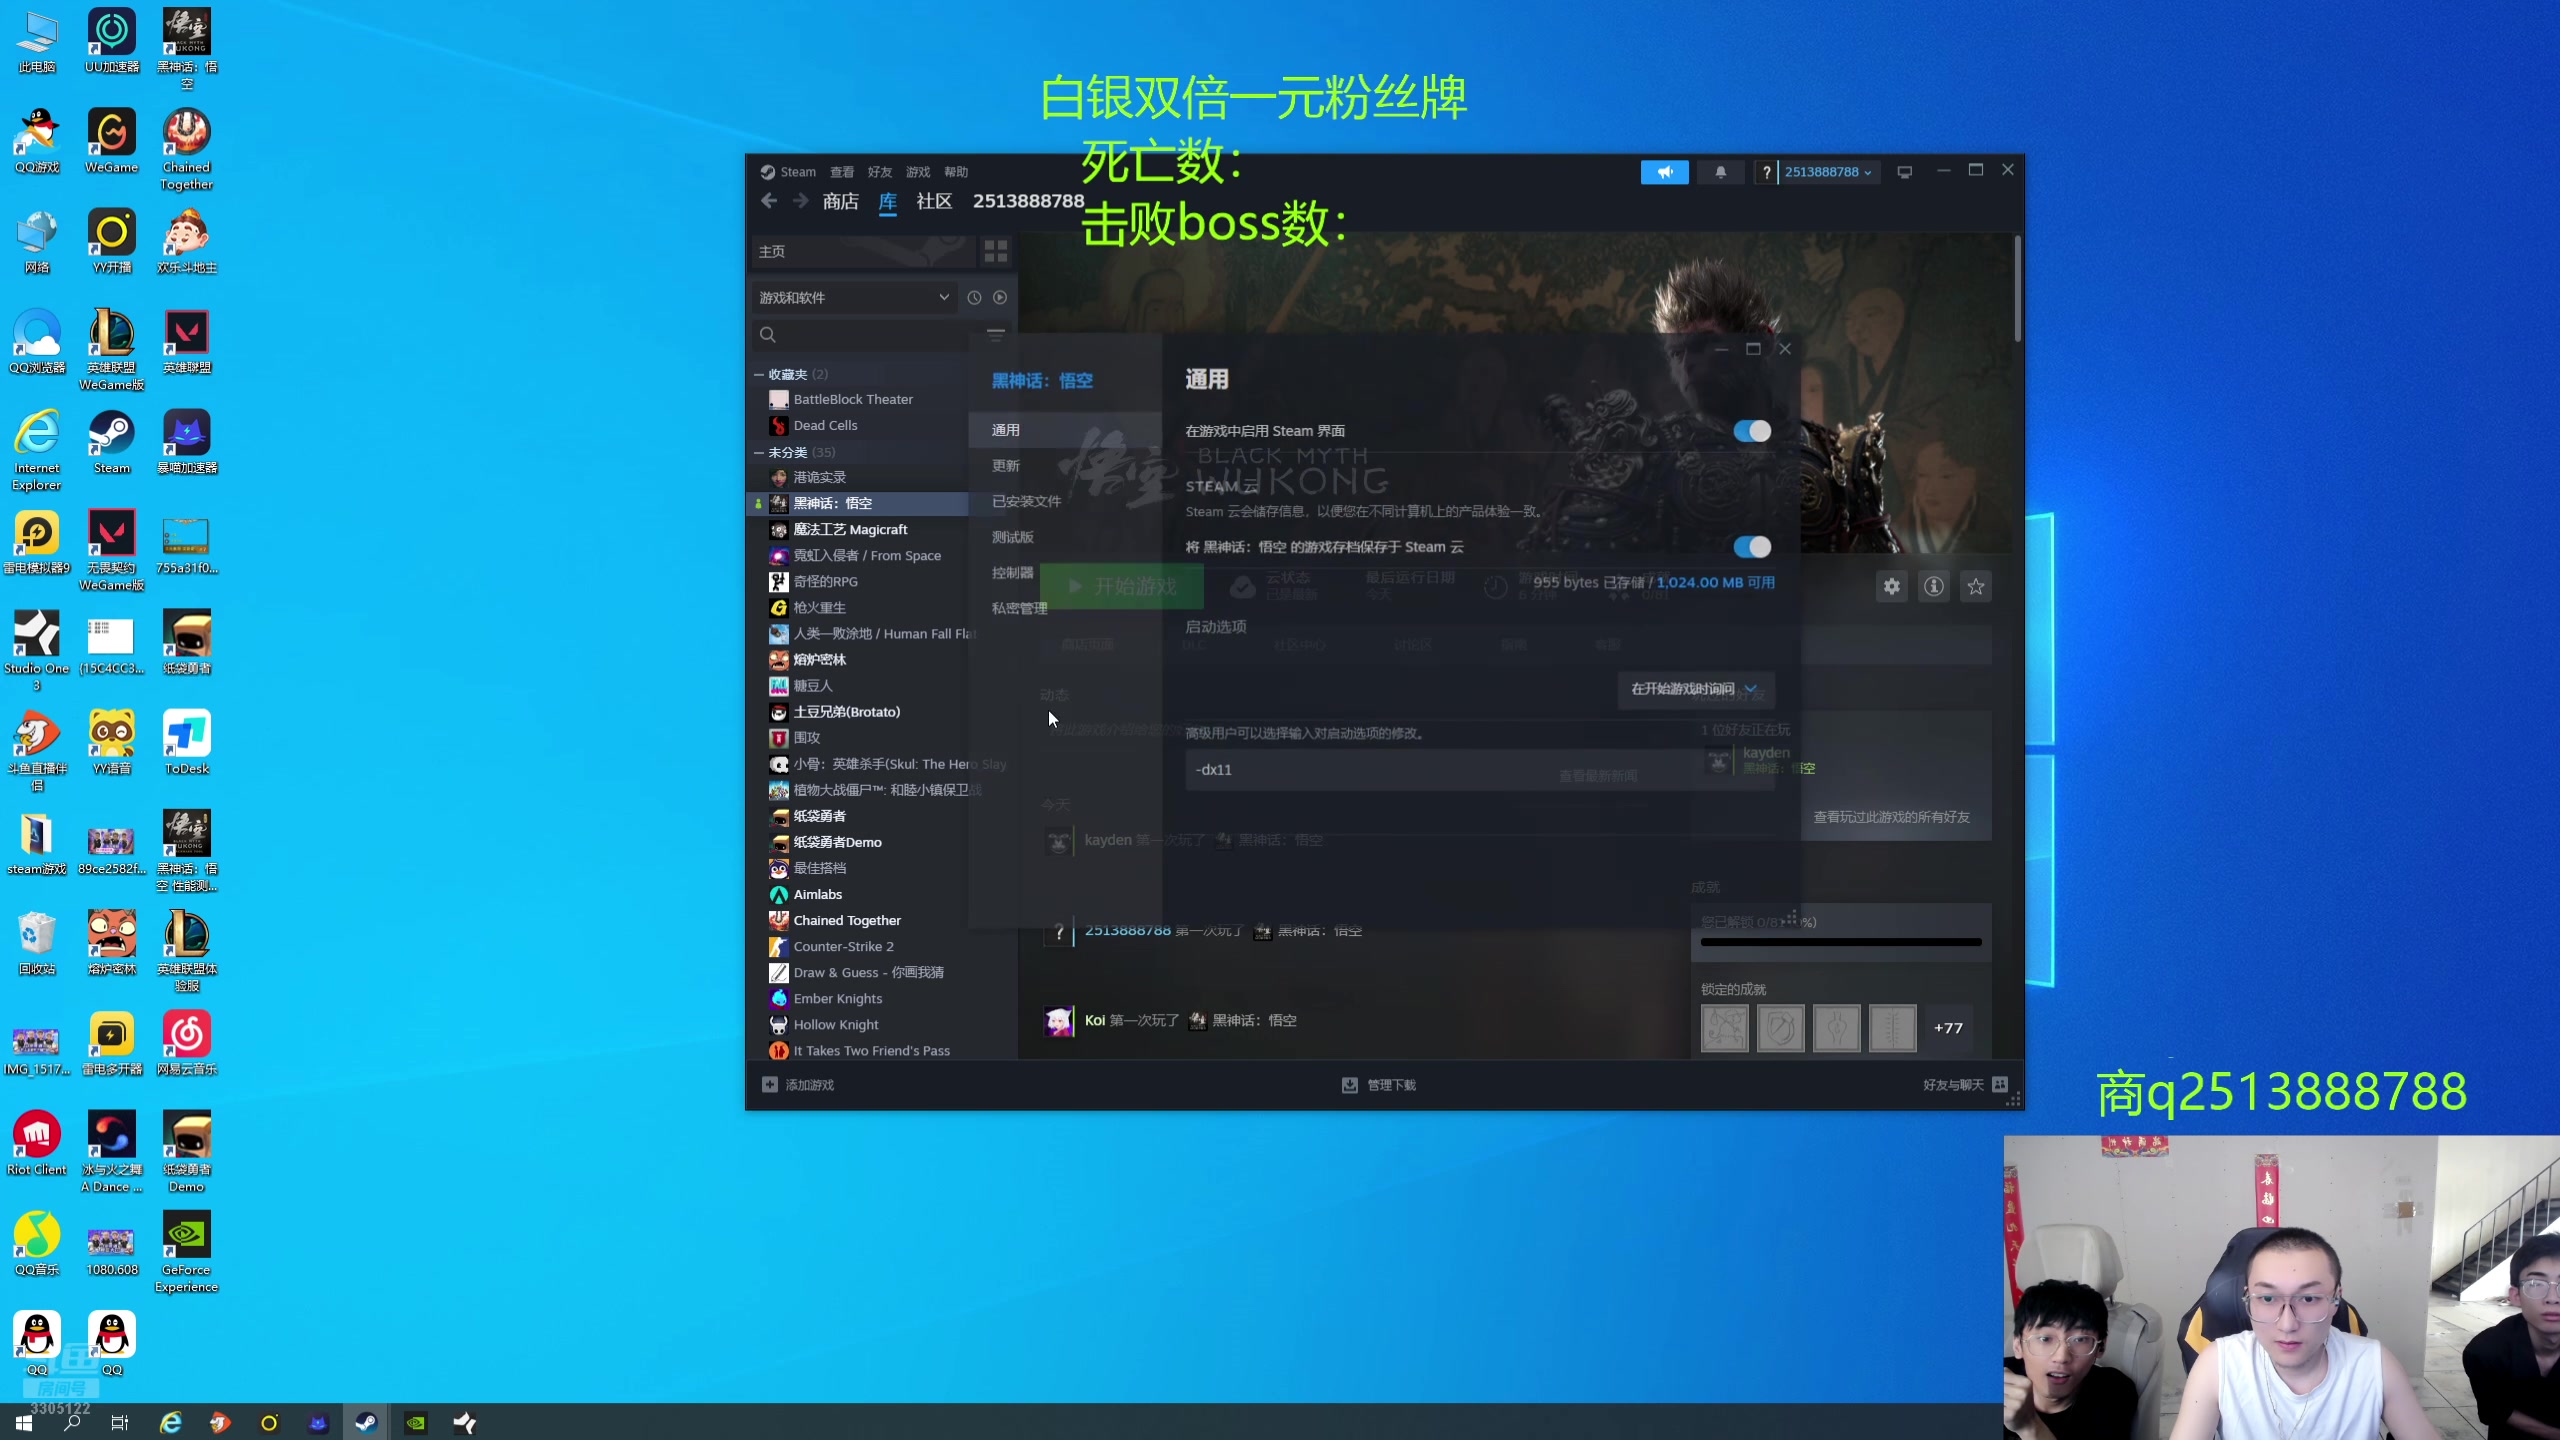2560x1440 pixels.
Task: Open game settings gear icon
Action: coord(1891,587)
